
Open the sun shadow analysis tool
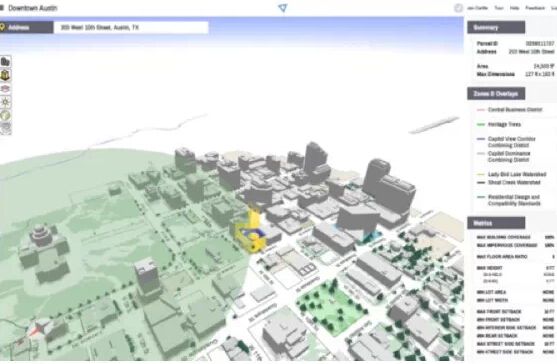(5, 102)
